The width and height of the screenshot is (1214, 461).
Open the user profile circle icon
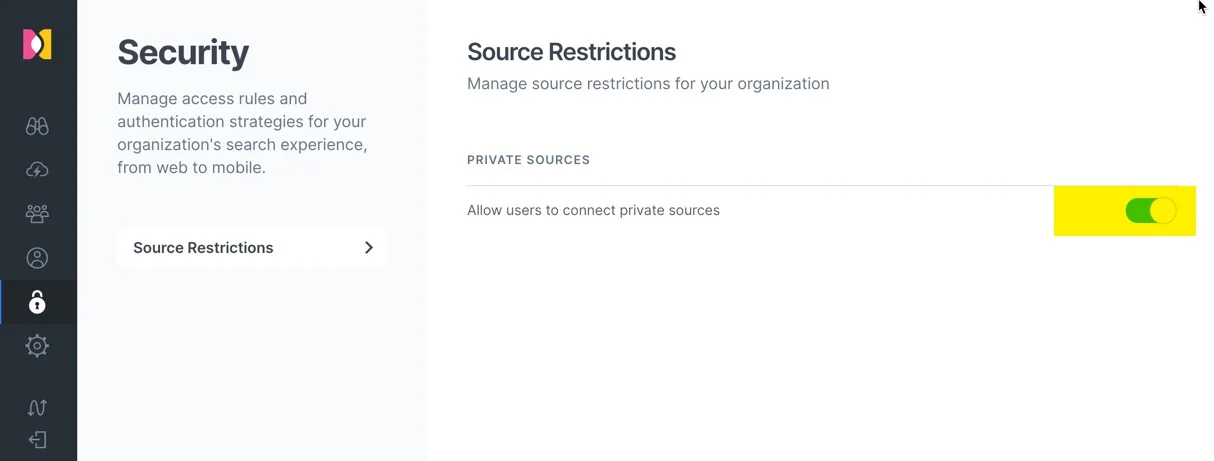[37, 258]
